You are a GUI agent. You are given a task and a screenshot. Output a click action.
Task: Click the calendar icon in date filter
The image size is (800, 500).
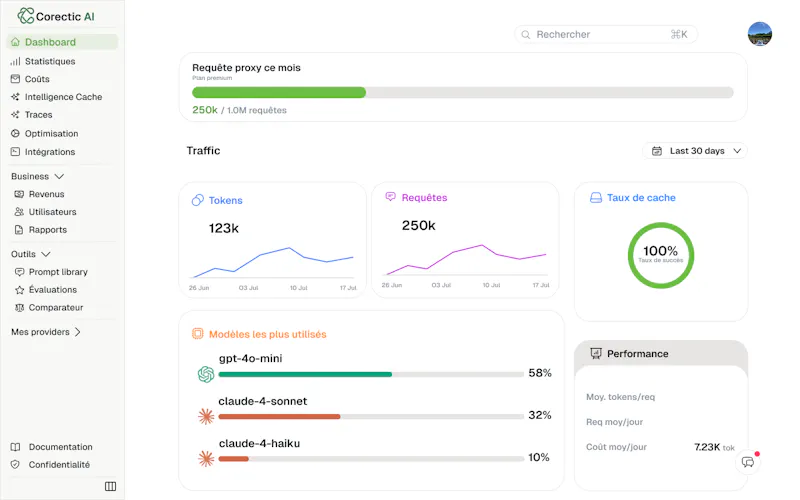tap(657, 151)
